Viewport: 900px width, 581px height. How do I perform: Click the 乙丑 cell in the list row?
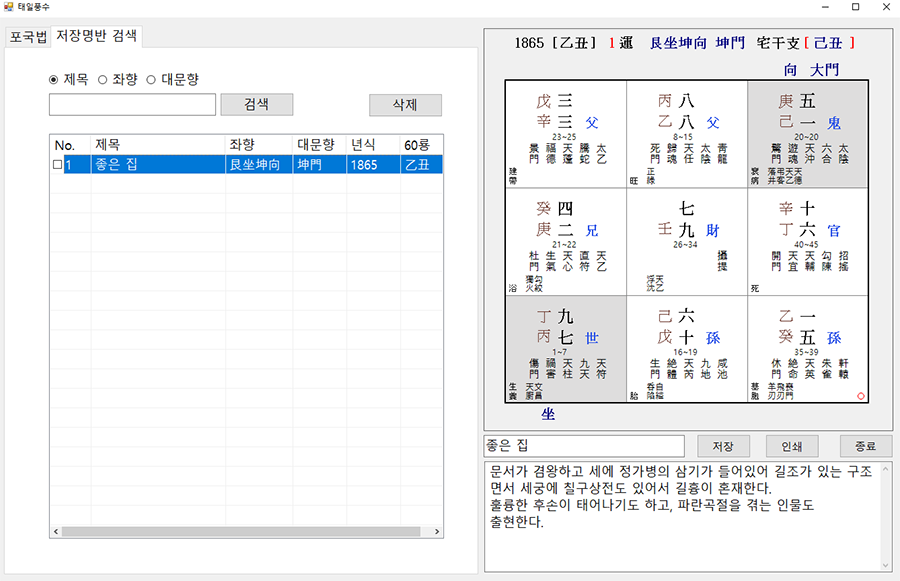(421, 165)
